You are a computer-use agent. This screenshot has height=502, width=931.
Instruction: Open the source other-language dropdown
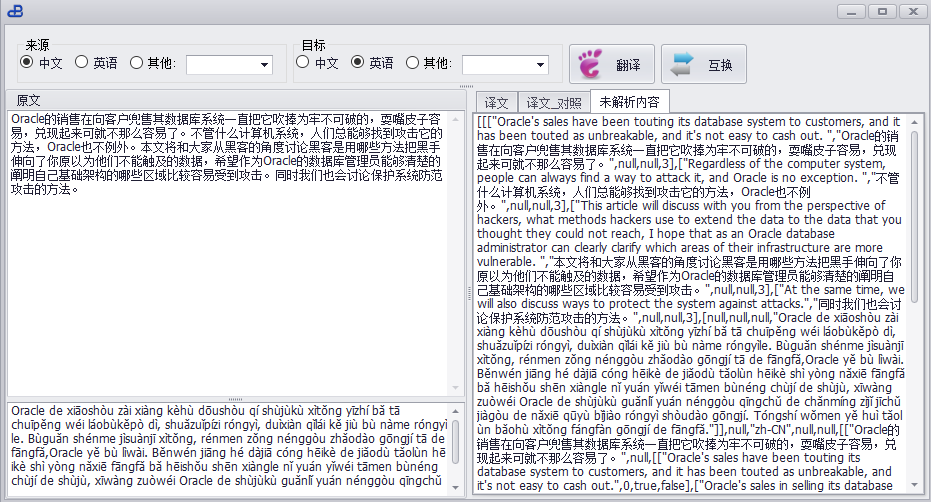(x=264, y=65)
